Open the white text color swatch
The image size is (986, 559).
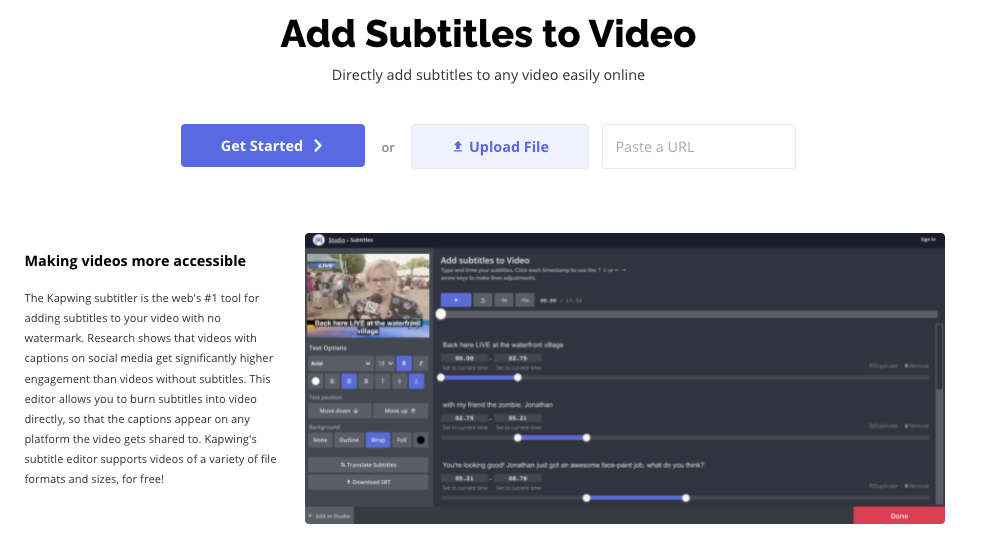point(316,381)
